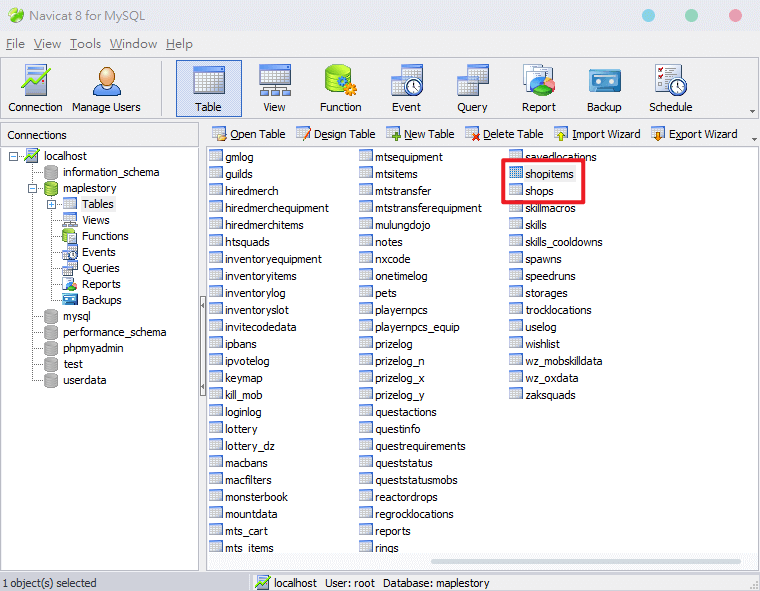
Task: Open the Tools menu
Action: coord(85,44)
